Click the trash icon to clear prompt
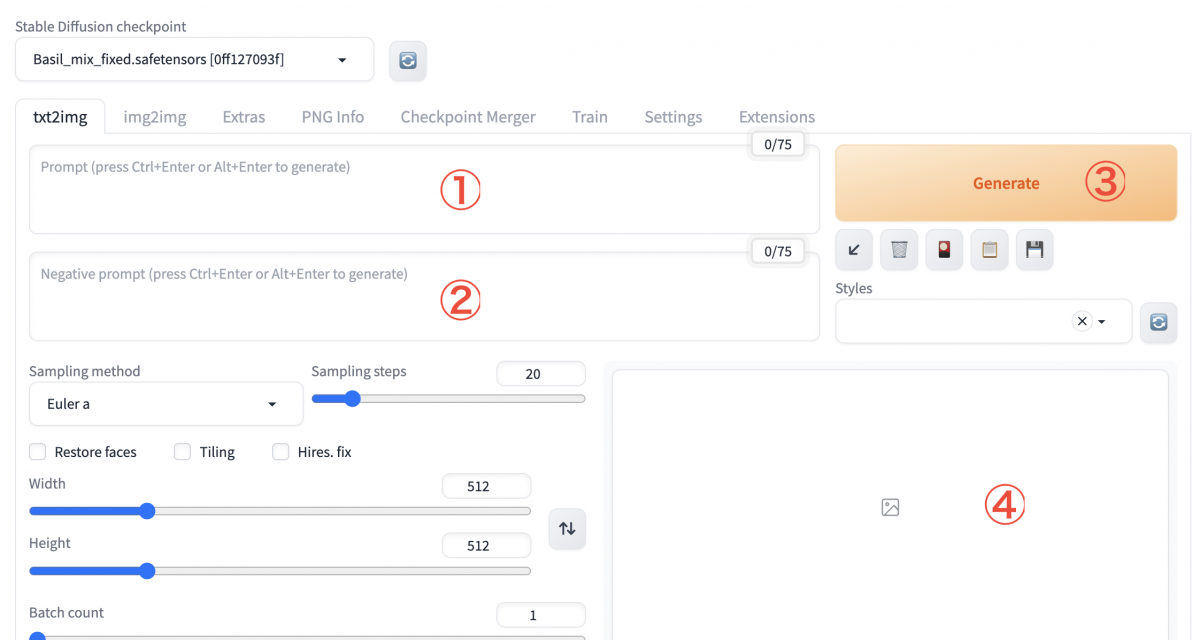This screenshot has width=1200, height=640. point(899,250)
